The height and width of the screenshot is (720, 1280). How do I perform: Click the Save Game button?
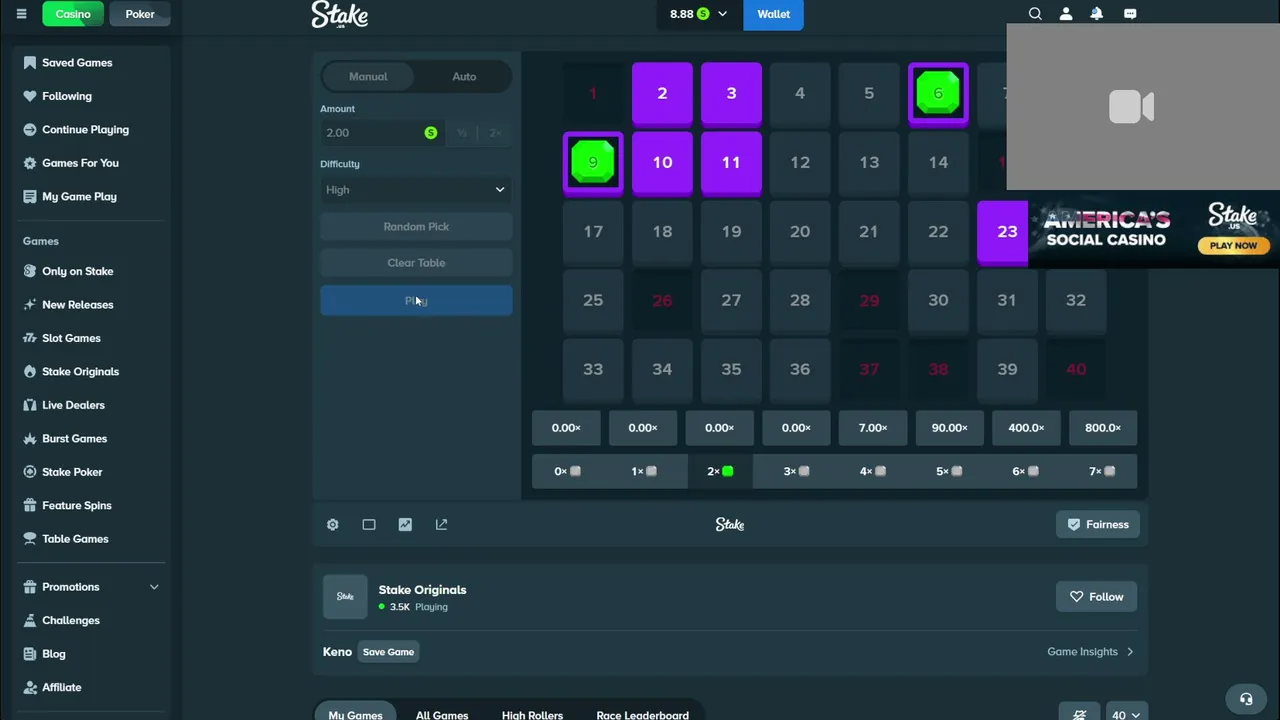coord(388,651)
